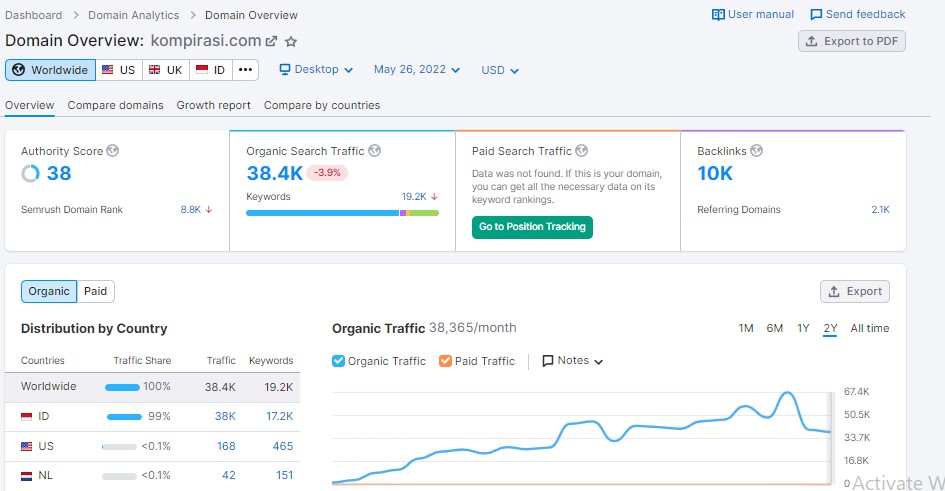Toggle the Paid Traffic checkbox
The height and width of the screenshot is (491, 945).
445,361
